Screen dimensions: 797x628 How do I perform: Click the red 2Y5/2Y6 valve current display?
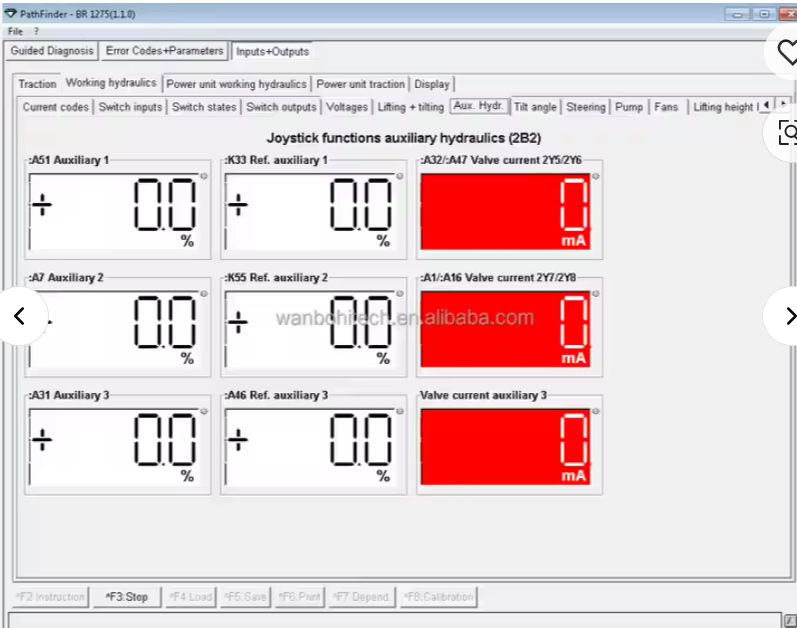point(505,211)
